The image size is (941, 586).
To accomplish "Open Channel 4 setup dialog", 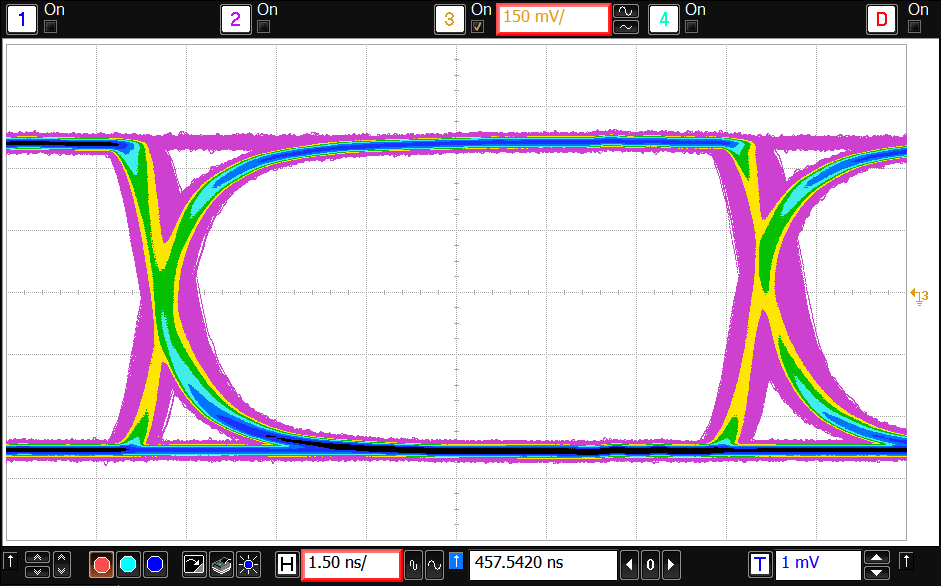I will point(663,18).
